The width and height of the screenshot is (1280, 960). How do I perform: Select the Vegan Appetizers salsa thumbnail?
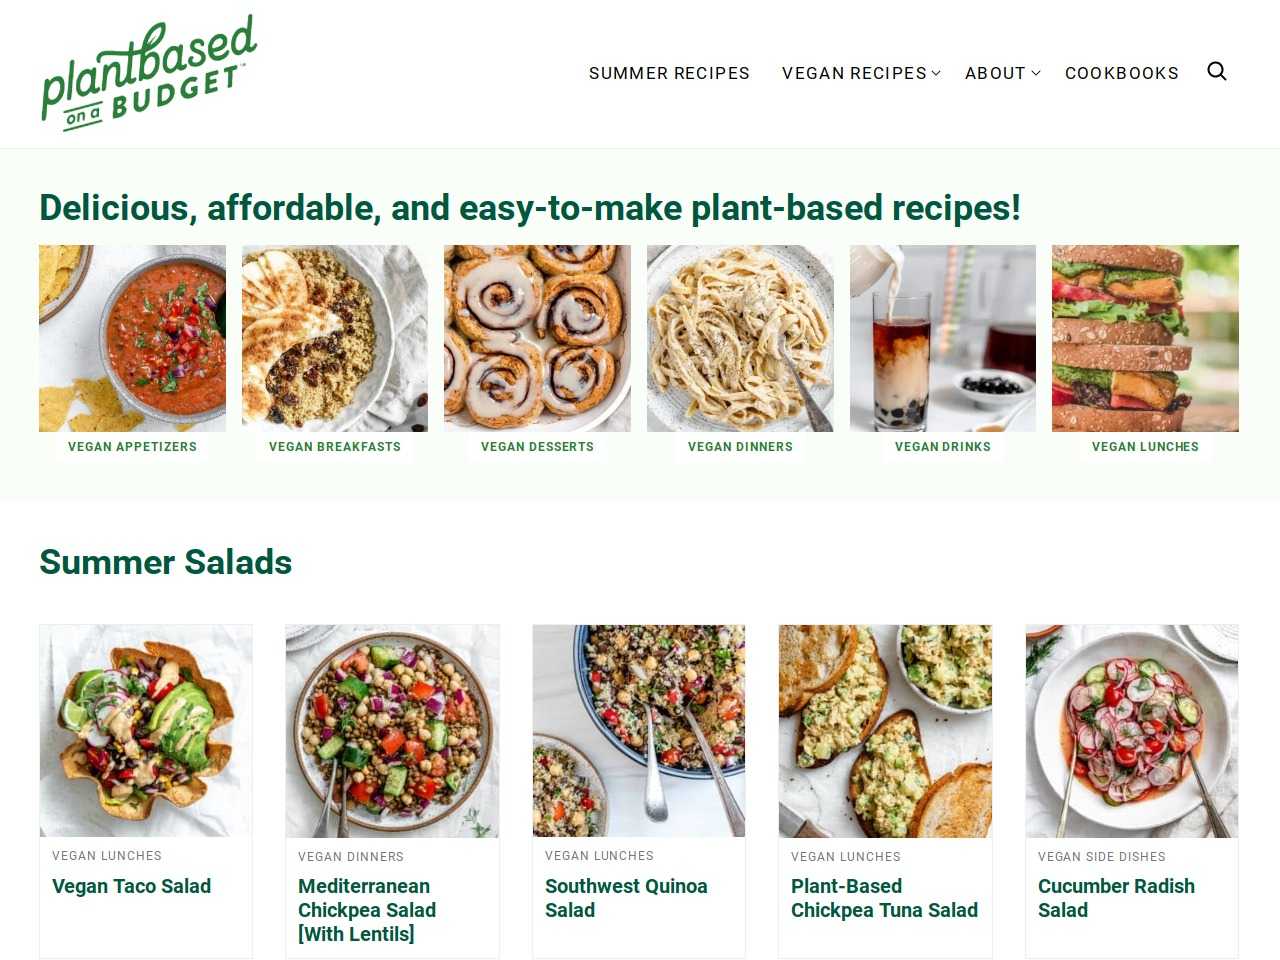[x=132, y=338]
